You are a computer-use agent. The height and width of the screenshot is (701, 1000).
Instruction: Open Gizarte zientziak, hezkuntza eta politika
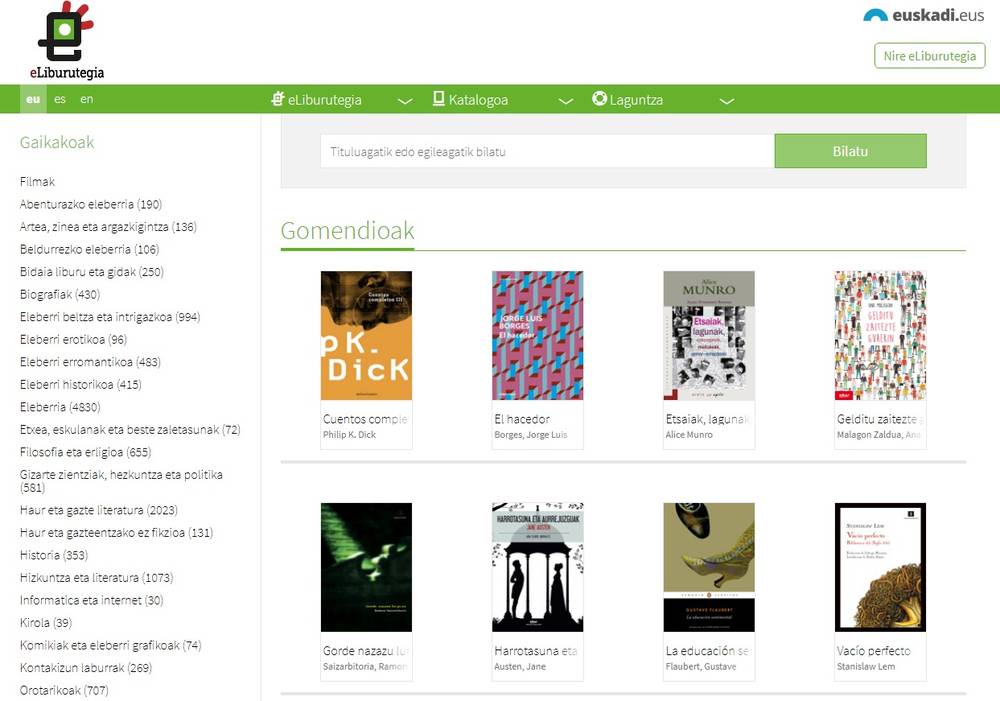[121, 481]
